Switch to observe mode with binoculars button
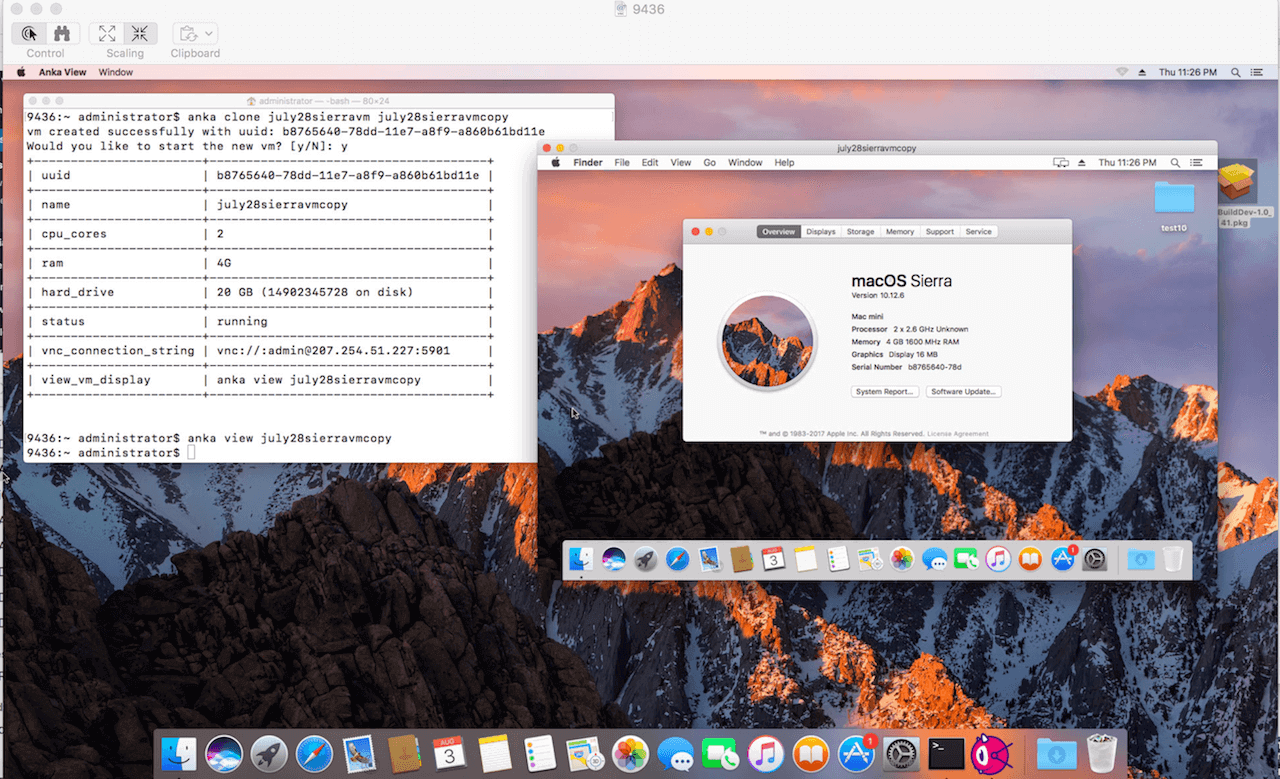1280x779 pixels. pos(62,33)
